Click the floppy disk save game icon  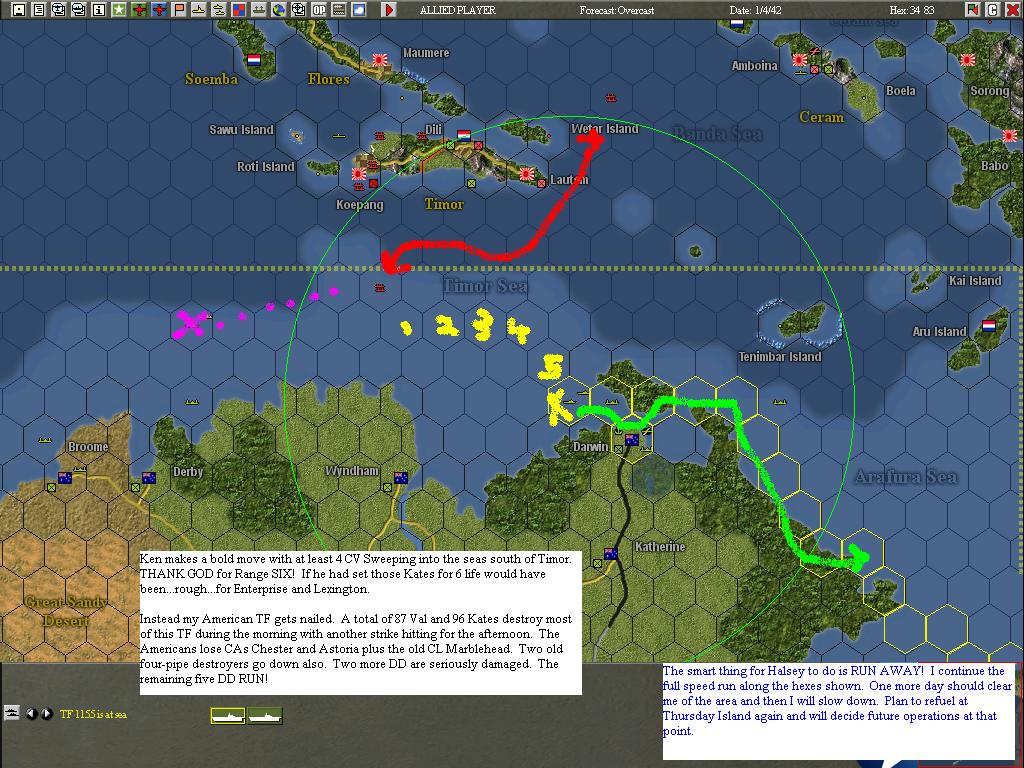pyautogui.click(x=18, y=9)
